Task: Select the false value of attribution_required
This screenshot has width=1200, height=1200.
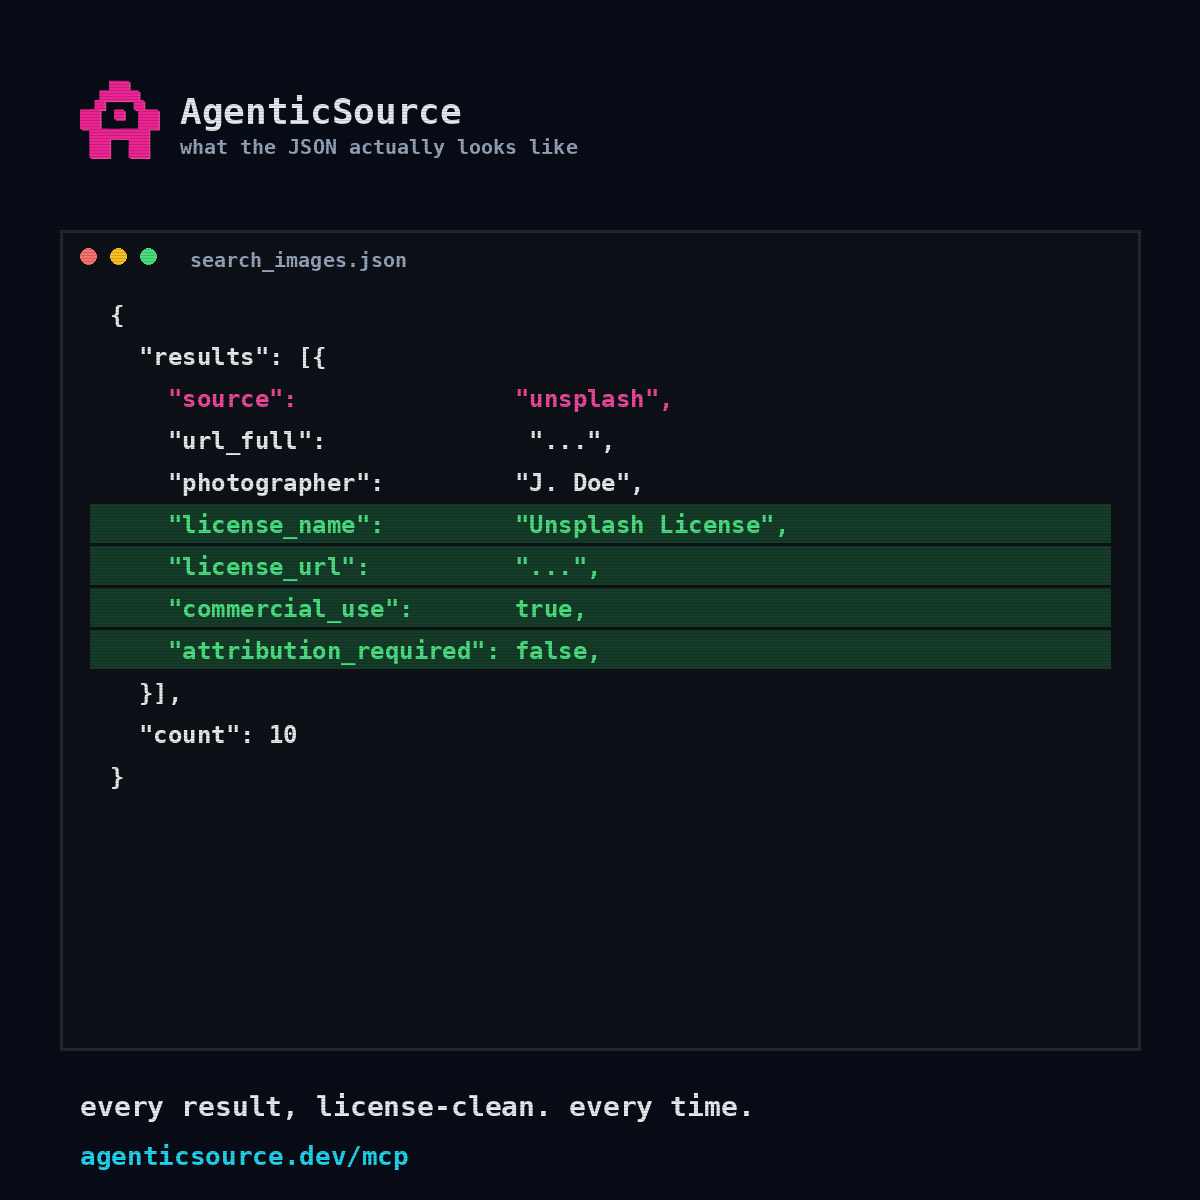Action: point(557,652)
